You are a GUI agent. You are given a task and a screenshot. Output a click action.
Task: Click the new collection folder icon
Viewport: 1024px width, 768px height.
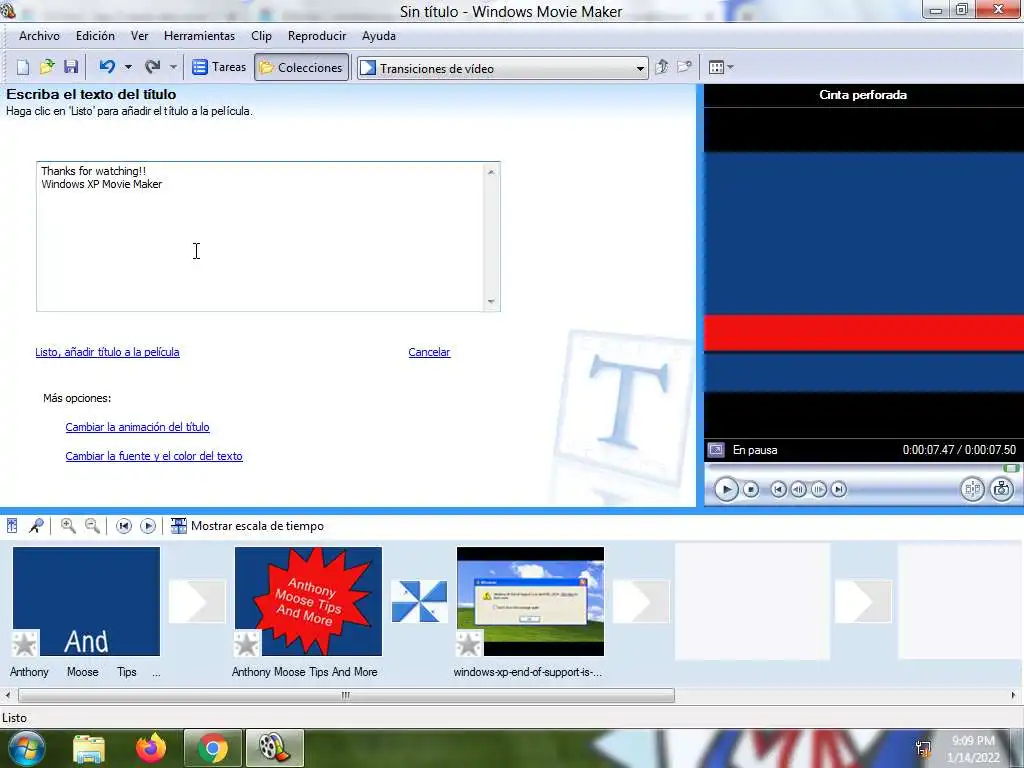coord(684,67)
